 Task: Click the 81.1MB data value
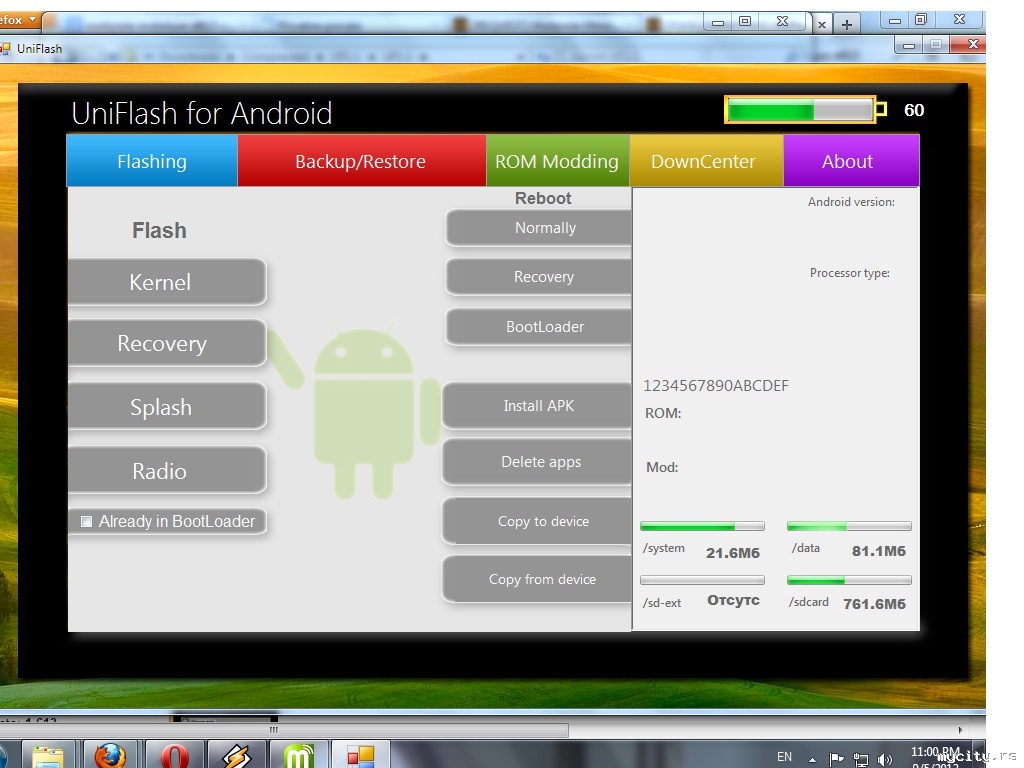tap(878, 551)
